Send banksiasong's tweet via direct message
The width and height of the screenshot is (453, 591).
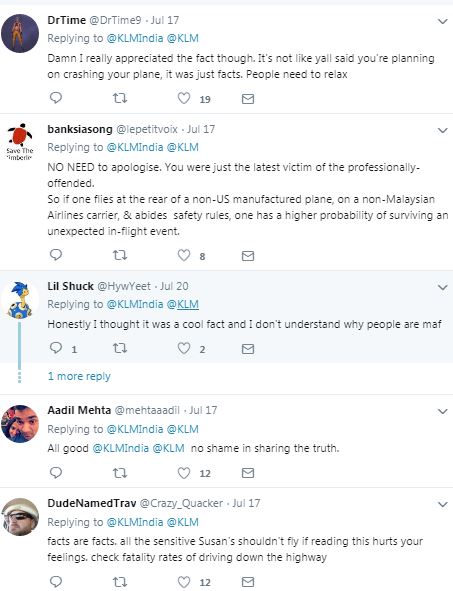pyautogui.click(x=248, y=256)
